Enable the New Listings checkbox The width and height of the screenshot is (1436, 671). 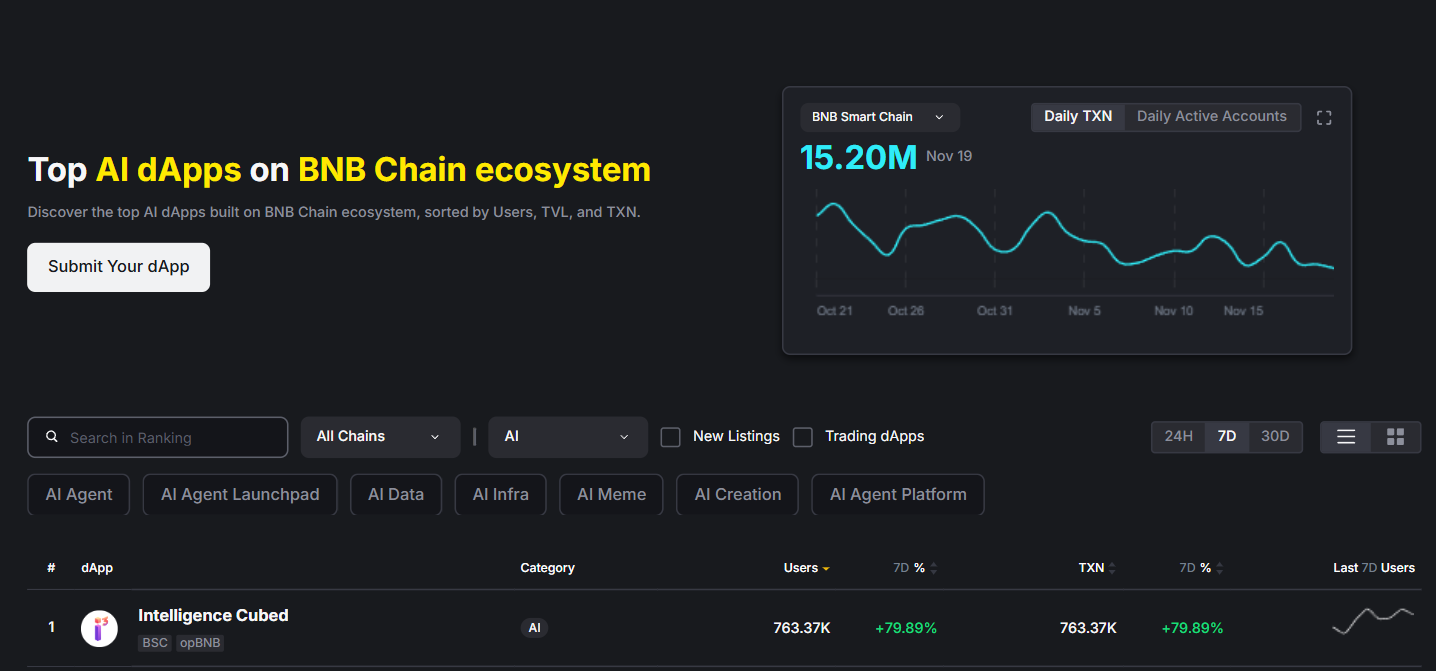tap(670, 437)
